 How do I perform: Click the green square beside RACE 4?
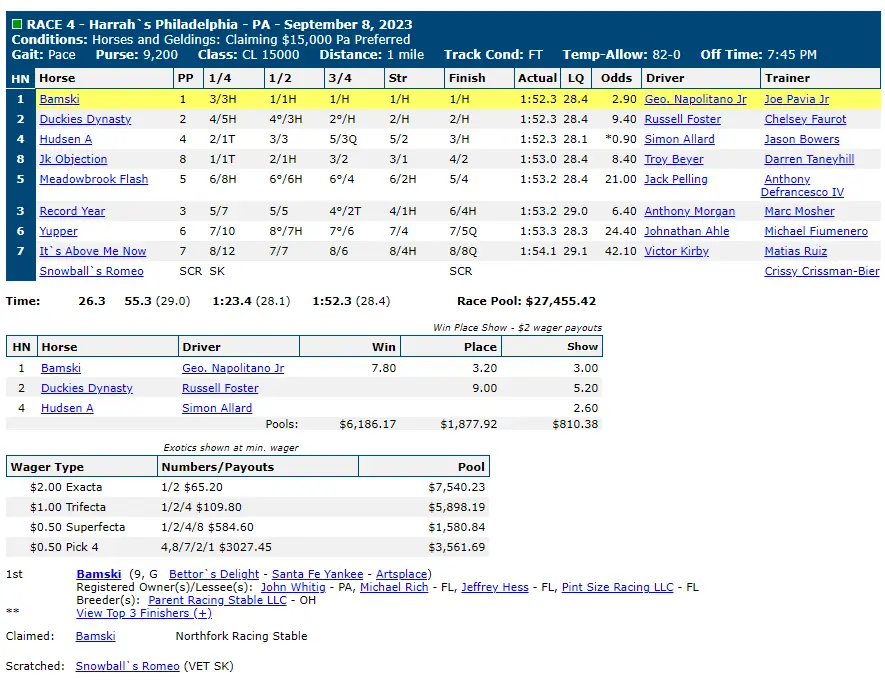(17, 24)
